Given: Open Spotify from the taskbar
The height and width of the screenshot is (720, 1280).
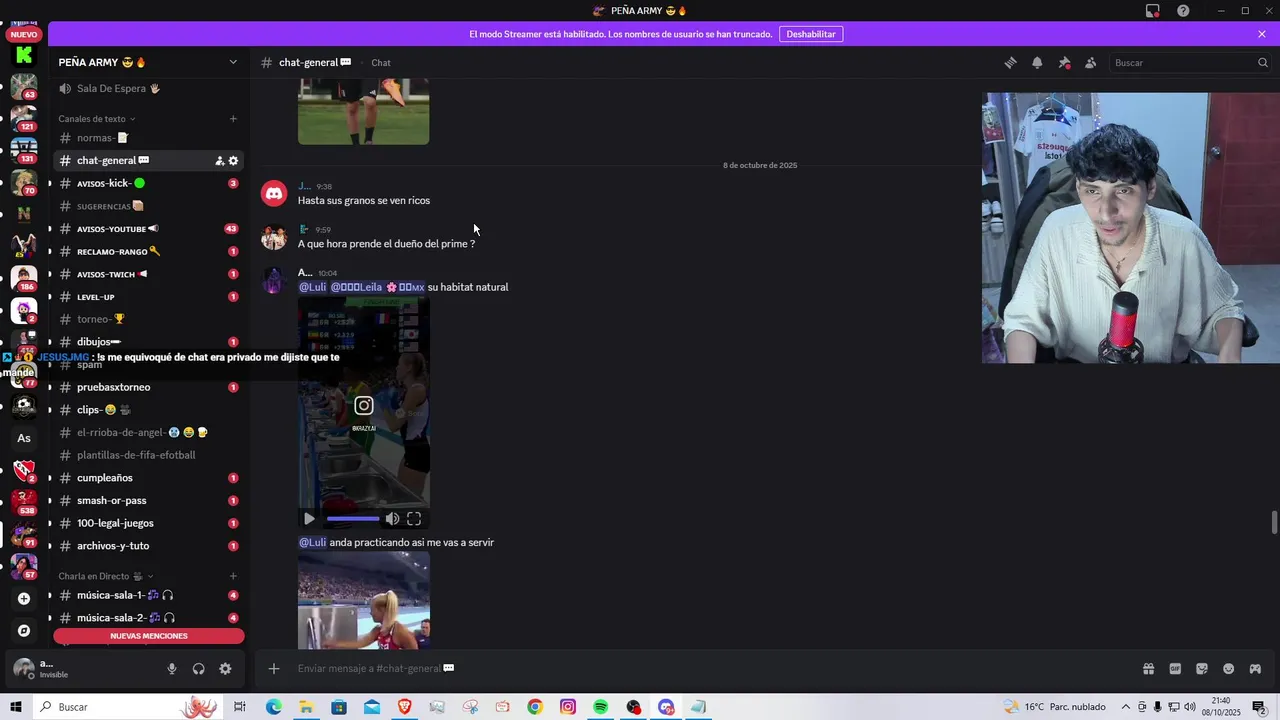Looking at the screenshot, I should coord(600,707).
